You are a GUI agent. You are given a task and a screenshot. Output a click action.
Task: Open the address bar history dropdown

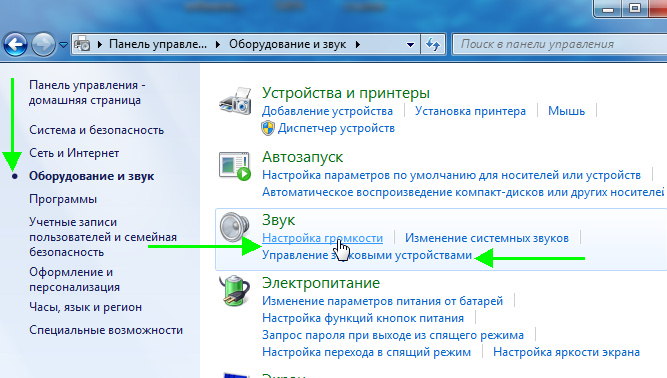(x=410, y=44)
